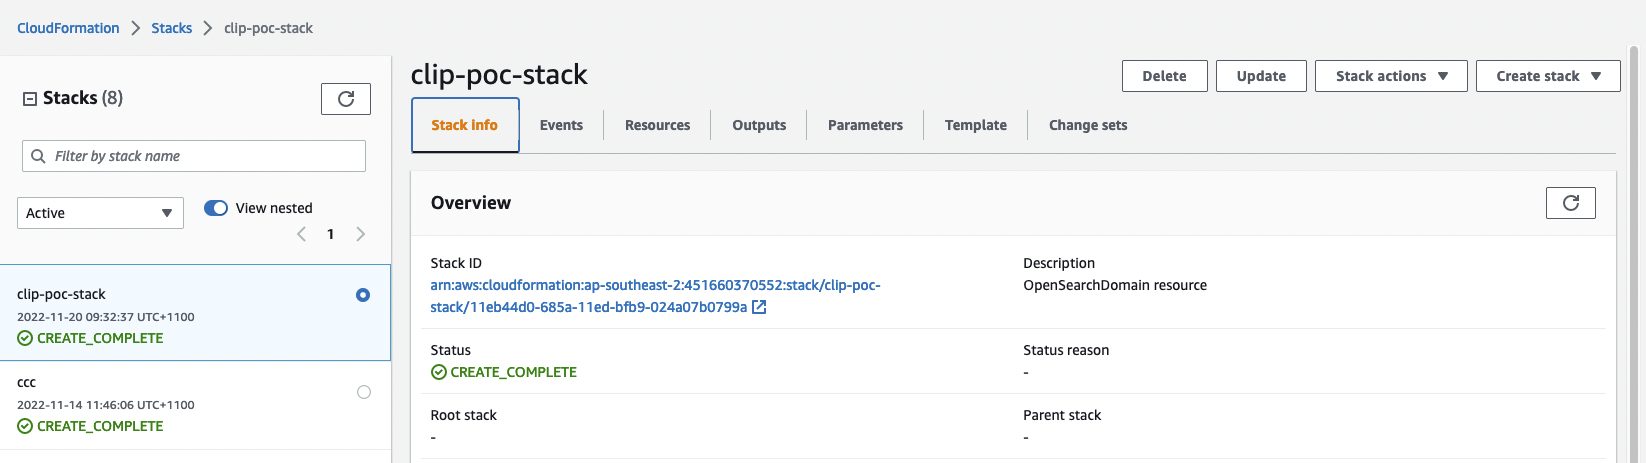Viewport: 1646px width, 463px height.
Task: Click clip-poc-stack page heading
Action: point(499,75)
